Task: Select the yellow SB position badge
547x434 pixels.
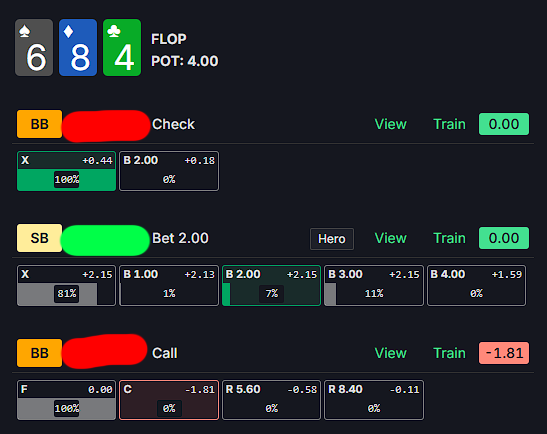Action: pos(39,238)
